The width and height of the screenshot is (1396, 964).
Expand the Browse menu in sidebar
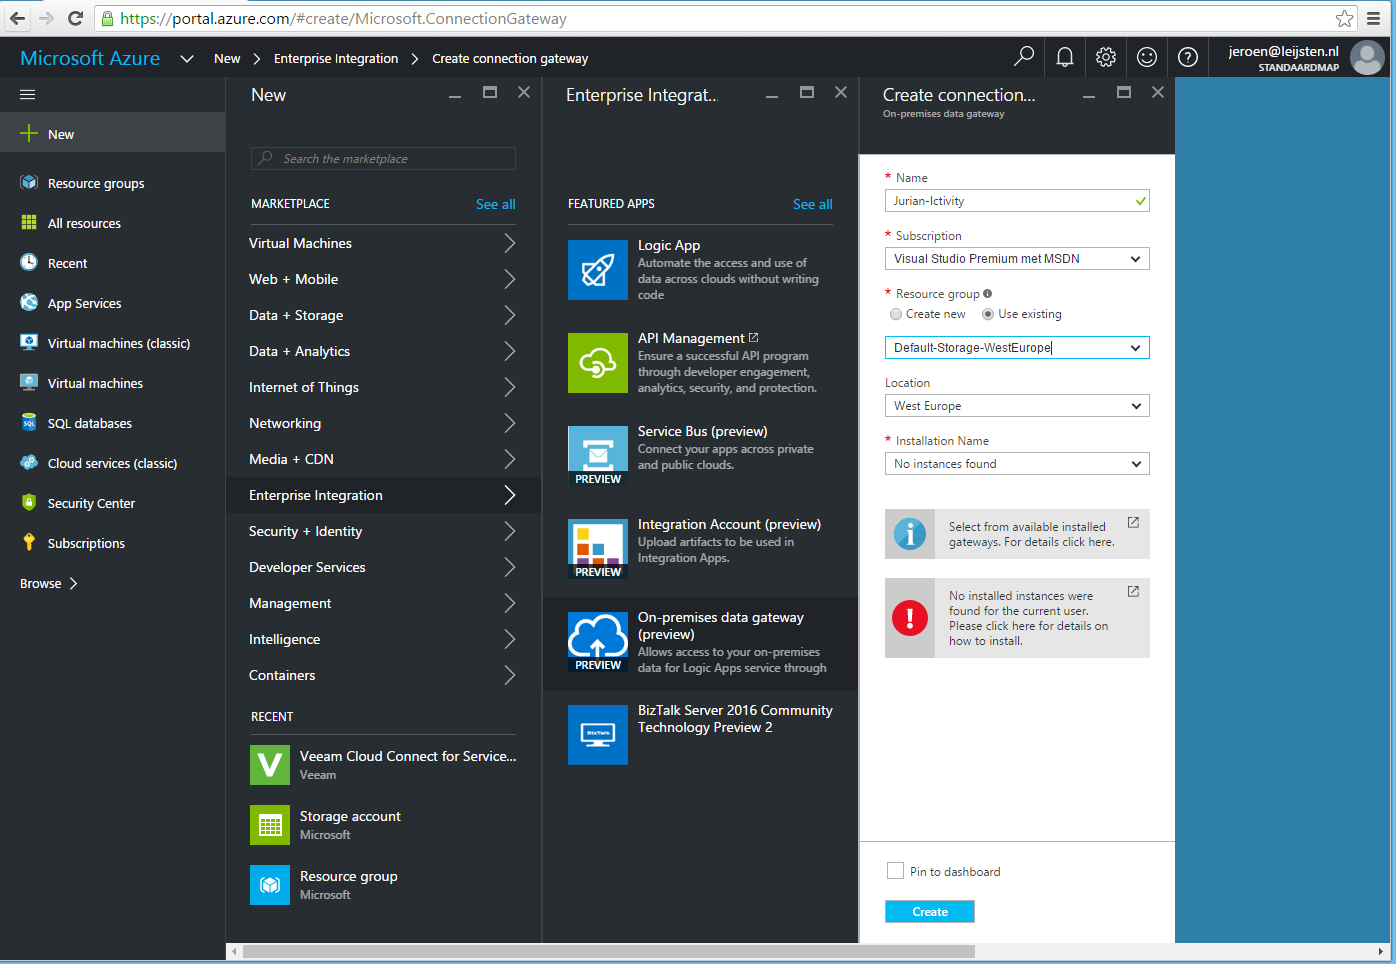click(49, 583)
